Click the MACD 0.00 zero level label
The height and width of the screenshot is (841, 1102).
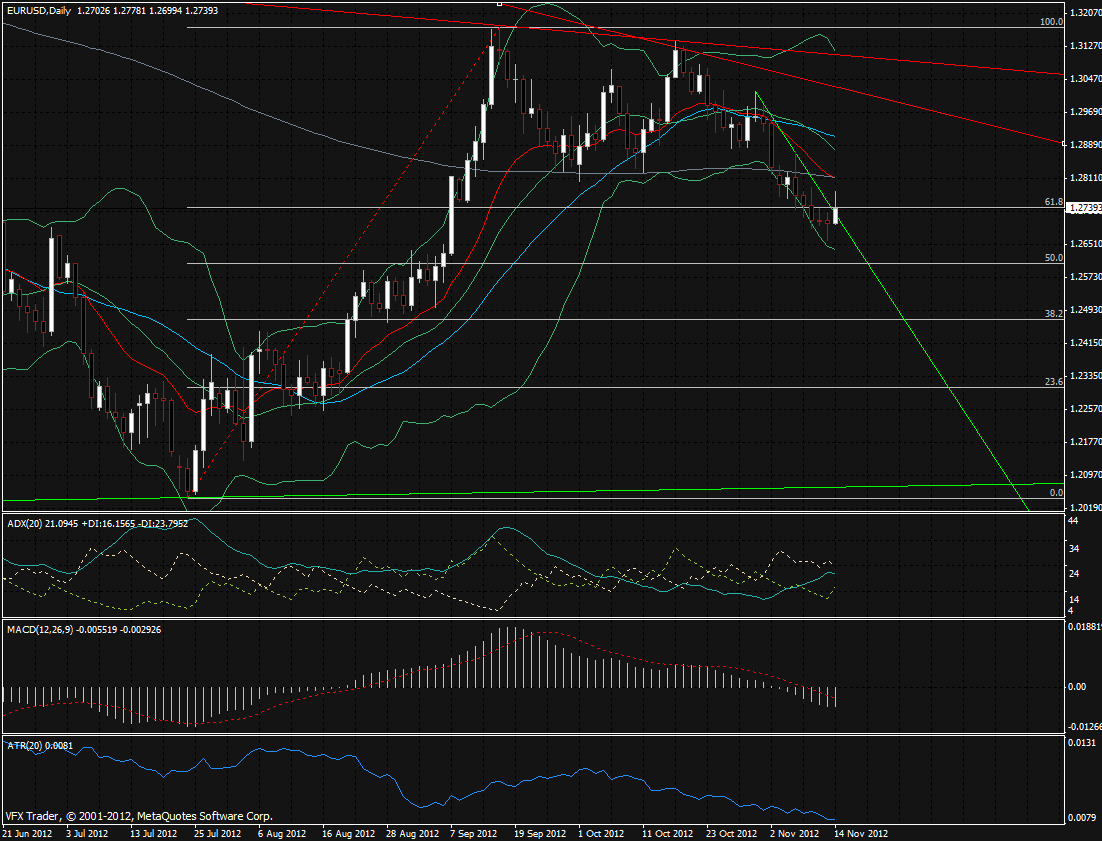(x=1076, y=687)
